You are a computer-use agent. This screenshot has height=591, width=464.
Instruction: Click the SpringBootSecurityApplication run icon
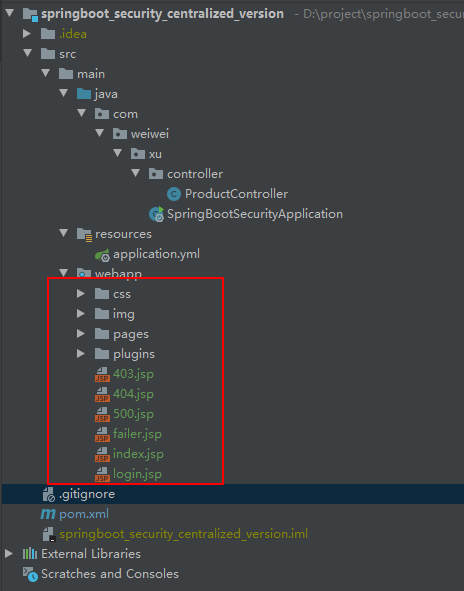point(156,214)
